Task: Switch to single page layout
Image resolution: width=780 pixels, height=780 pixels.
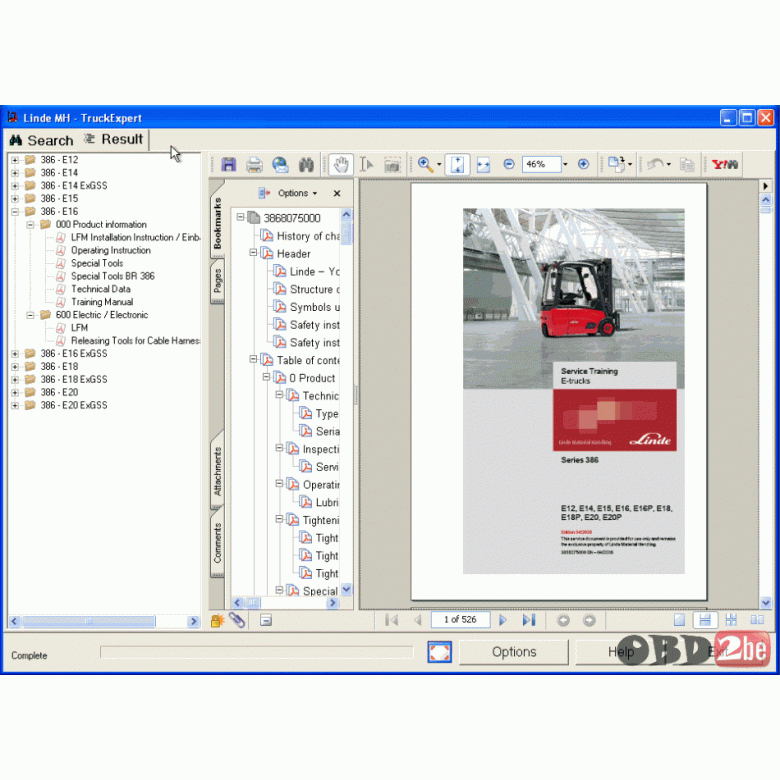Action: click(679, 620)
